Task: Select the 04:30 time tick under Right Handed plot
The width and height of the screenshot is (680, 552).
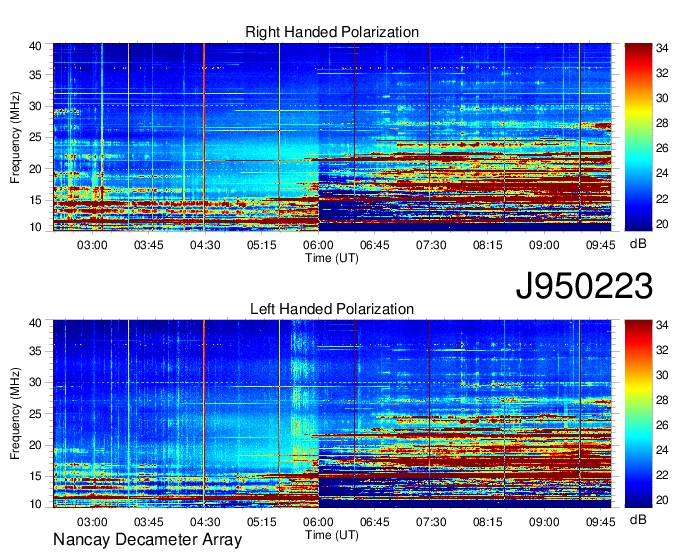Action: click(205, 245)
